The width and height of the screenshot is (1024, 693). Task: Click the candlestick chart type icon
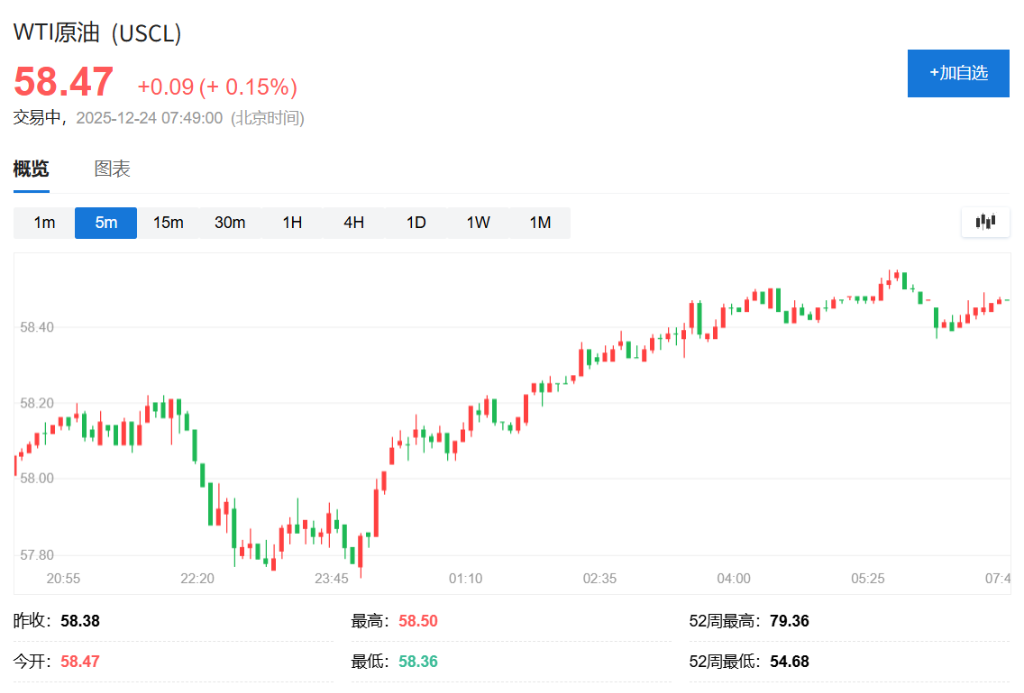985,222
